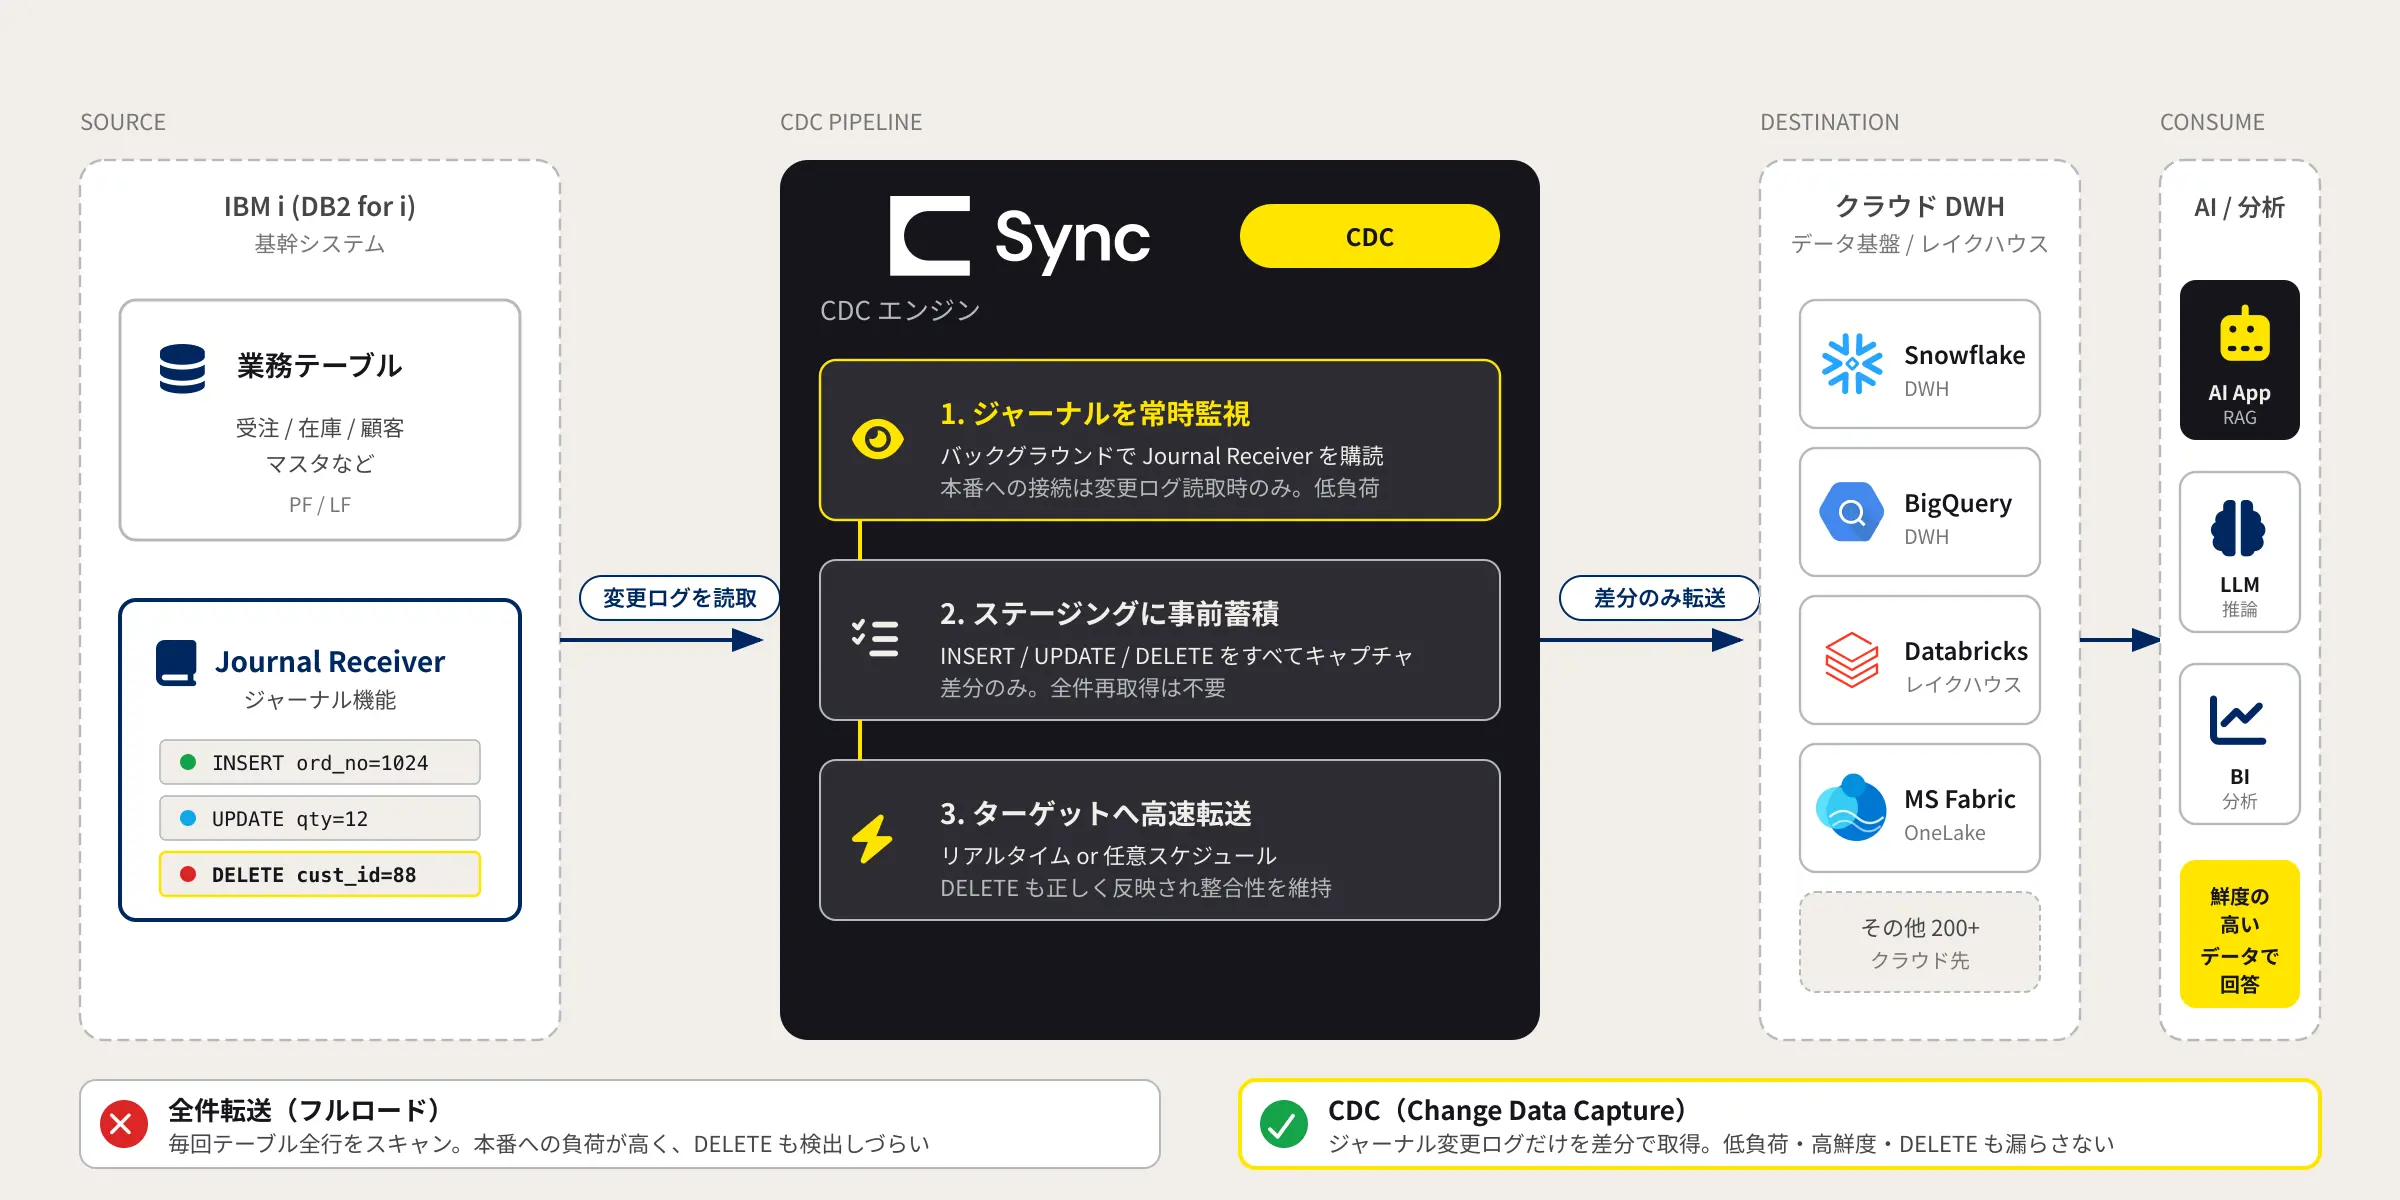Click the line chart icon above BI

2238,720
